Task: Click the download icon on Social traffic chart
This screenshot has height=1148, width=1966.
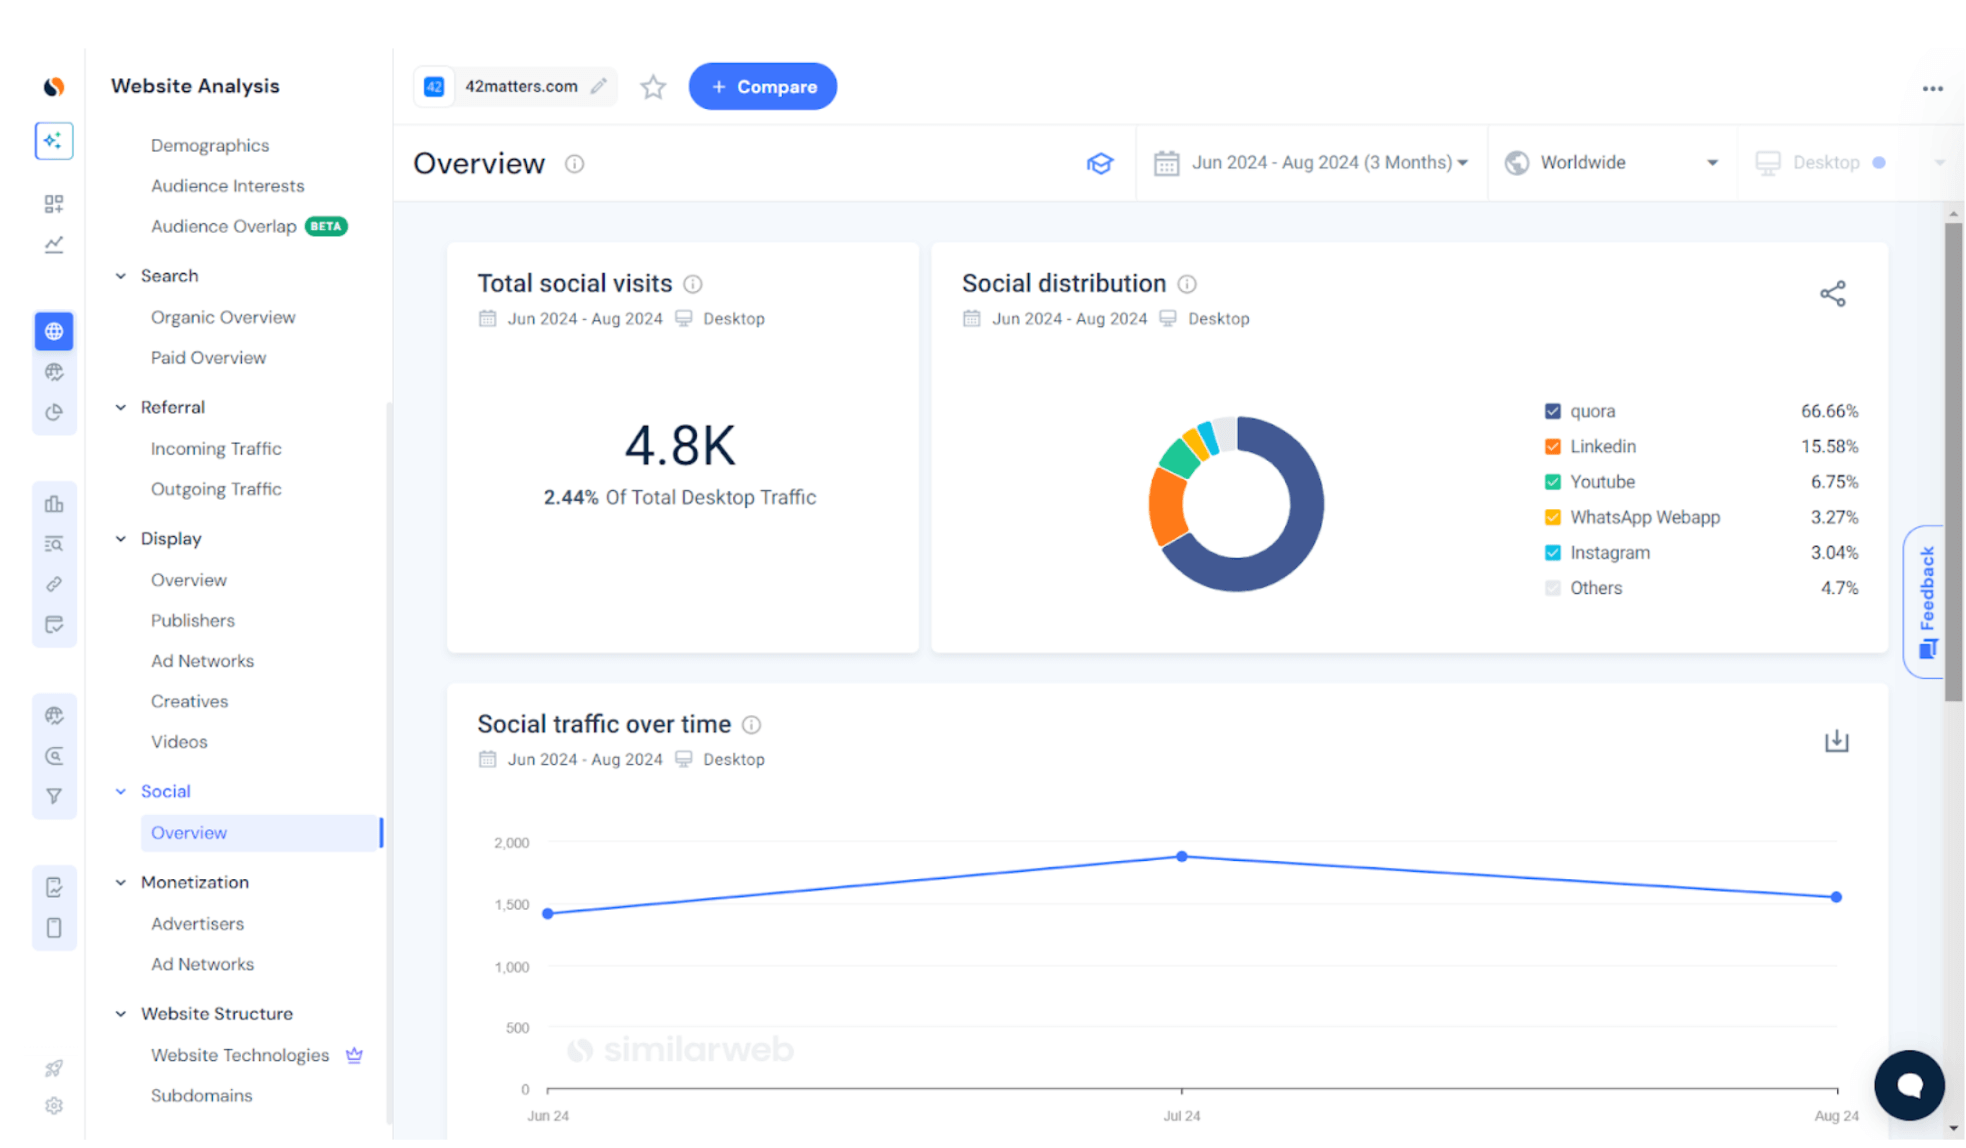Action: tap(1836, 740)
